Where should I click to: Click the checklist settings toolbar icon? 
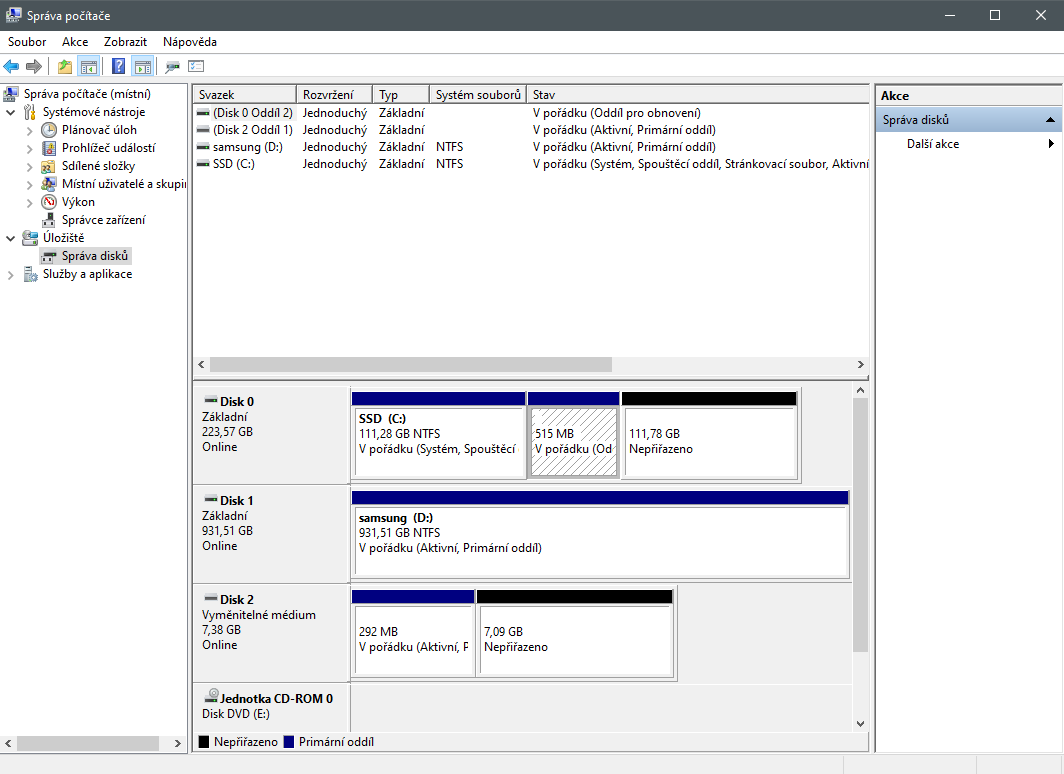[x=196, y=67]
